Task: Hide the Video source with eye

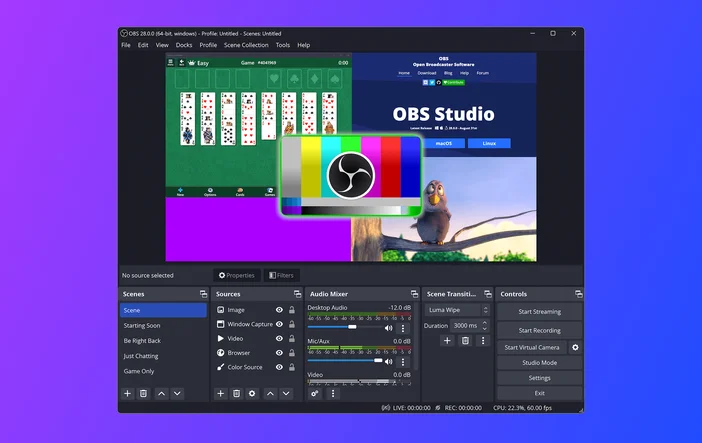Action: 279,338
